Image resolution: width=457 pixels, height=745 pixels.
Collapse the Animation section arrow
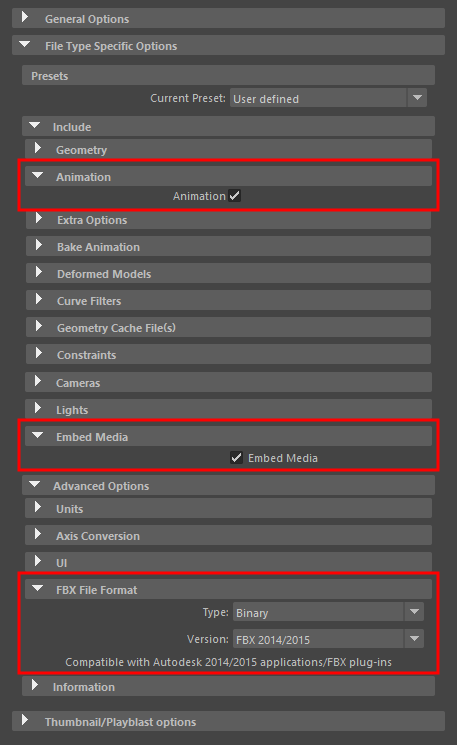click(x=38, y=175)
